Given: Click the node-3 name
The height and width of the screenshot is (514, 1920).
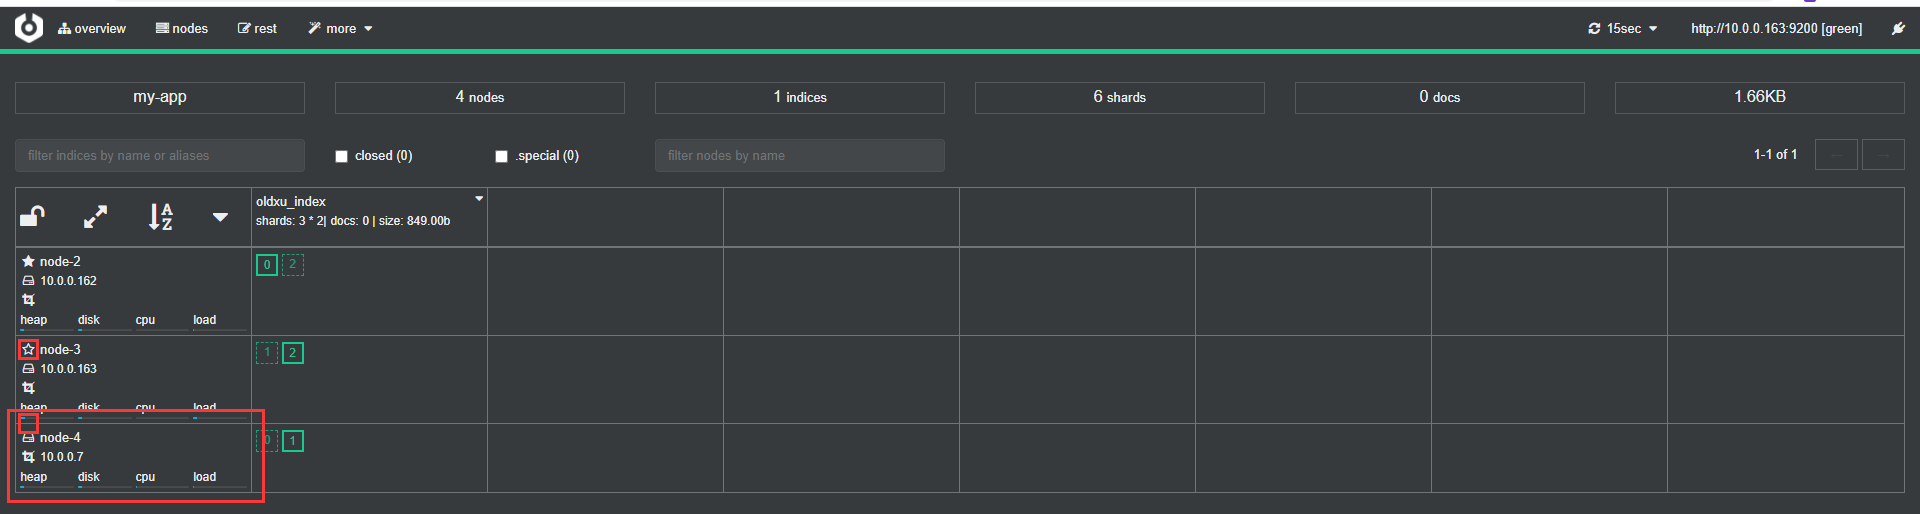Looking at the screenshot, I should [60, 350].
